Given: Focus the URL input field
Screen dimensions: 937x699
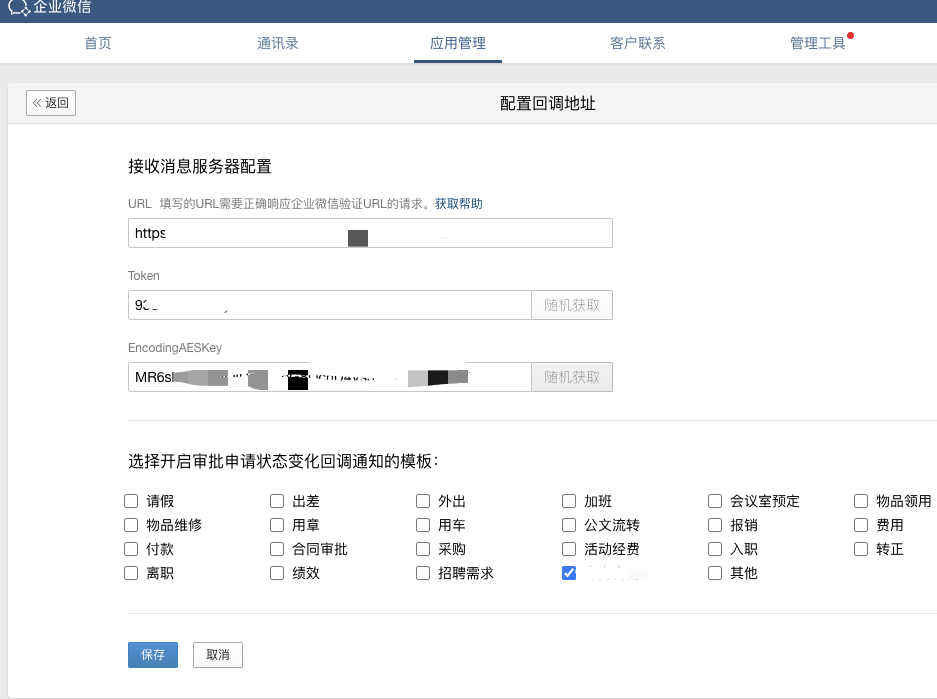Looking at the screenshot, I should pyautogui.click(x=370, y=233).
